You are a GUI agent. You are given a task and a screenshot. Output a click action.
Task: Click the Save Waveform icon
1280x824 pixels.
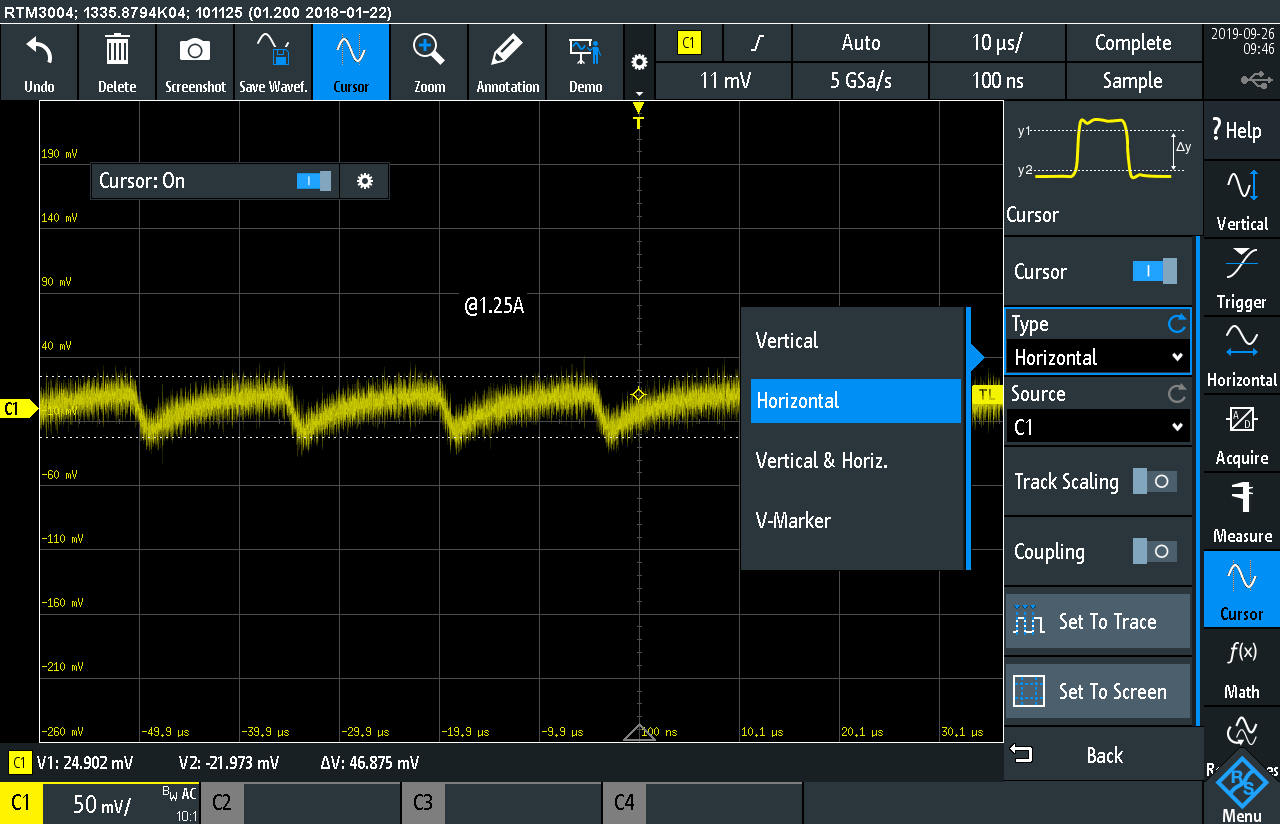click(273, 62)
